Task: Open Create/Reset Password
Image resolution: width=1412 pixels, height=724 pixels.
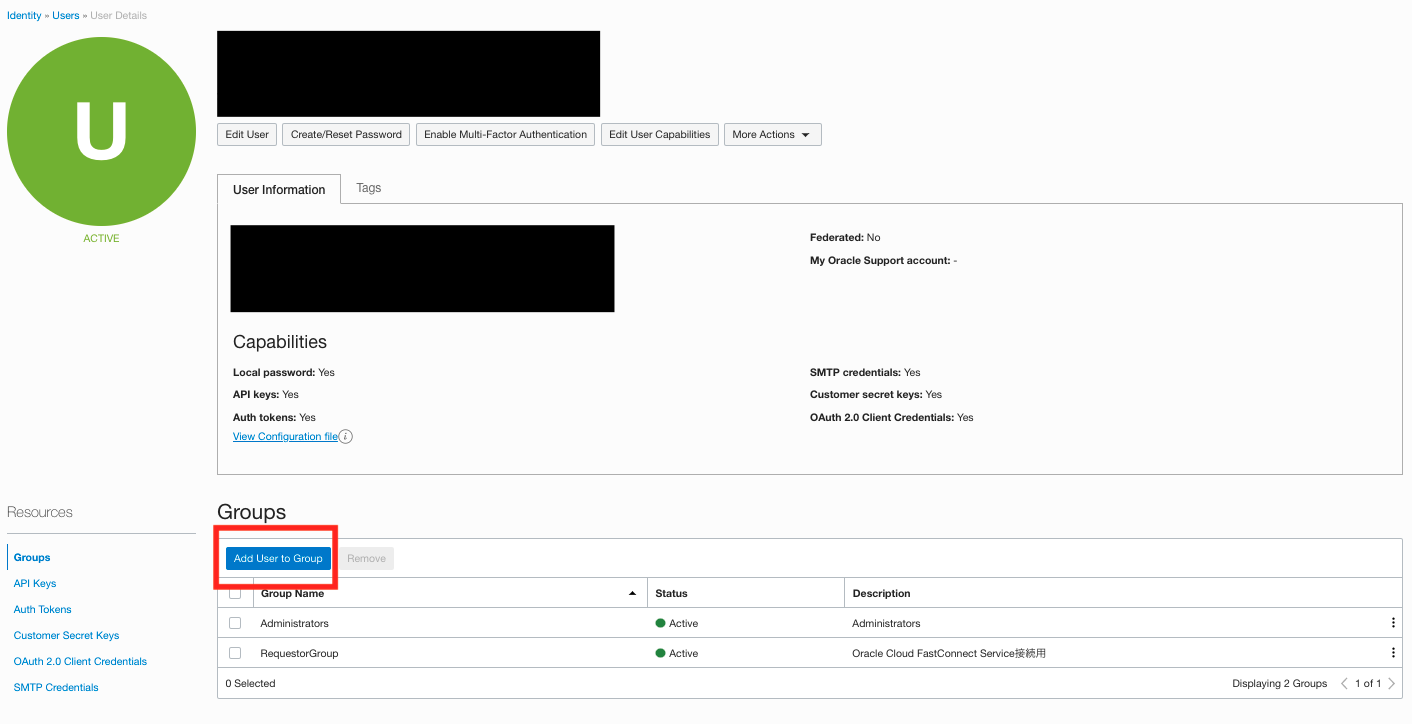Action: point(346,135)
